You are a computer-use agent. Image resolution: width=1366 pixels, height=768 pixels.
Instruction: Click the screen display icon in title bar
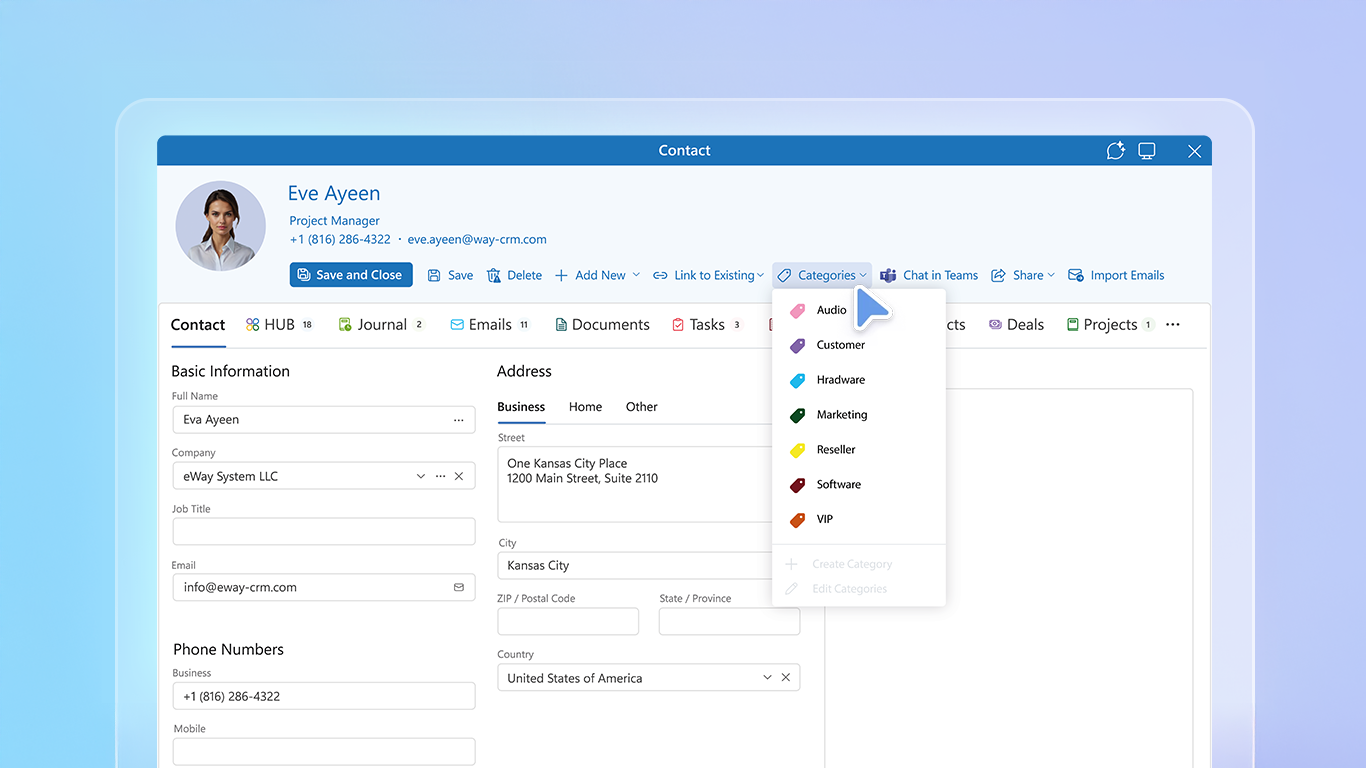[x=1147, y=151]
